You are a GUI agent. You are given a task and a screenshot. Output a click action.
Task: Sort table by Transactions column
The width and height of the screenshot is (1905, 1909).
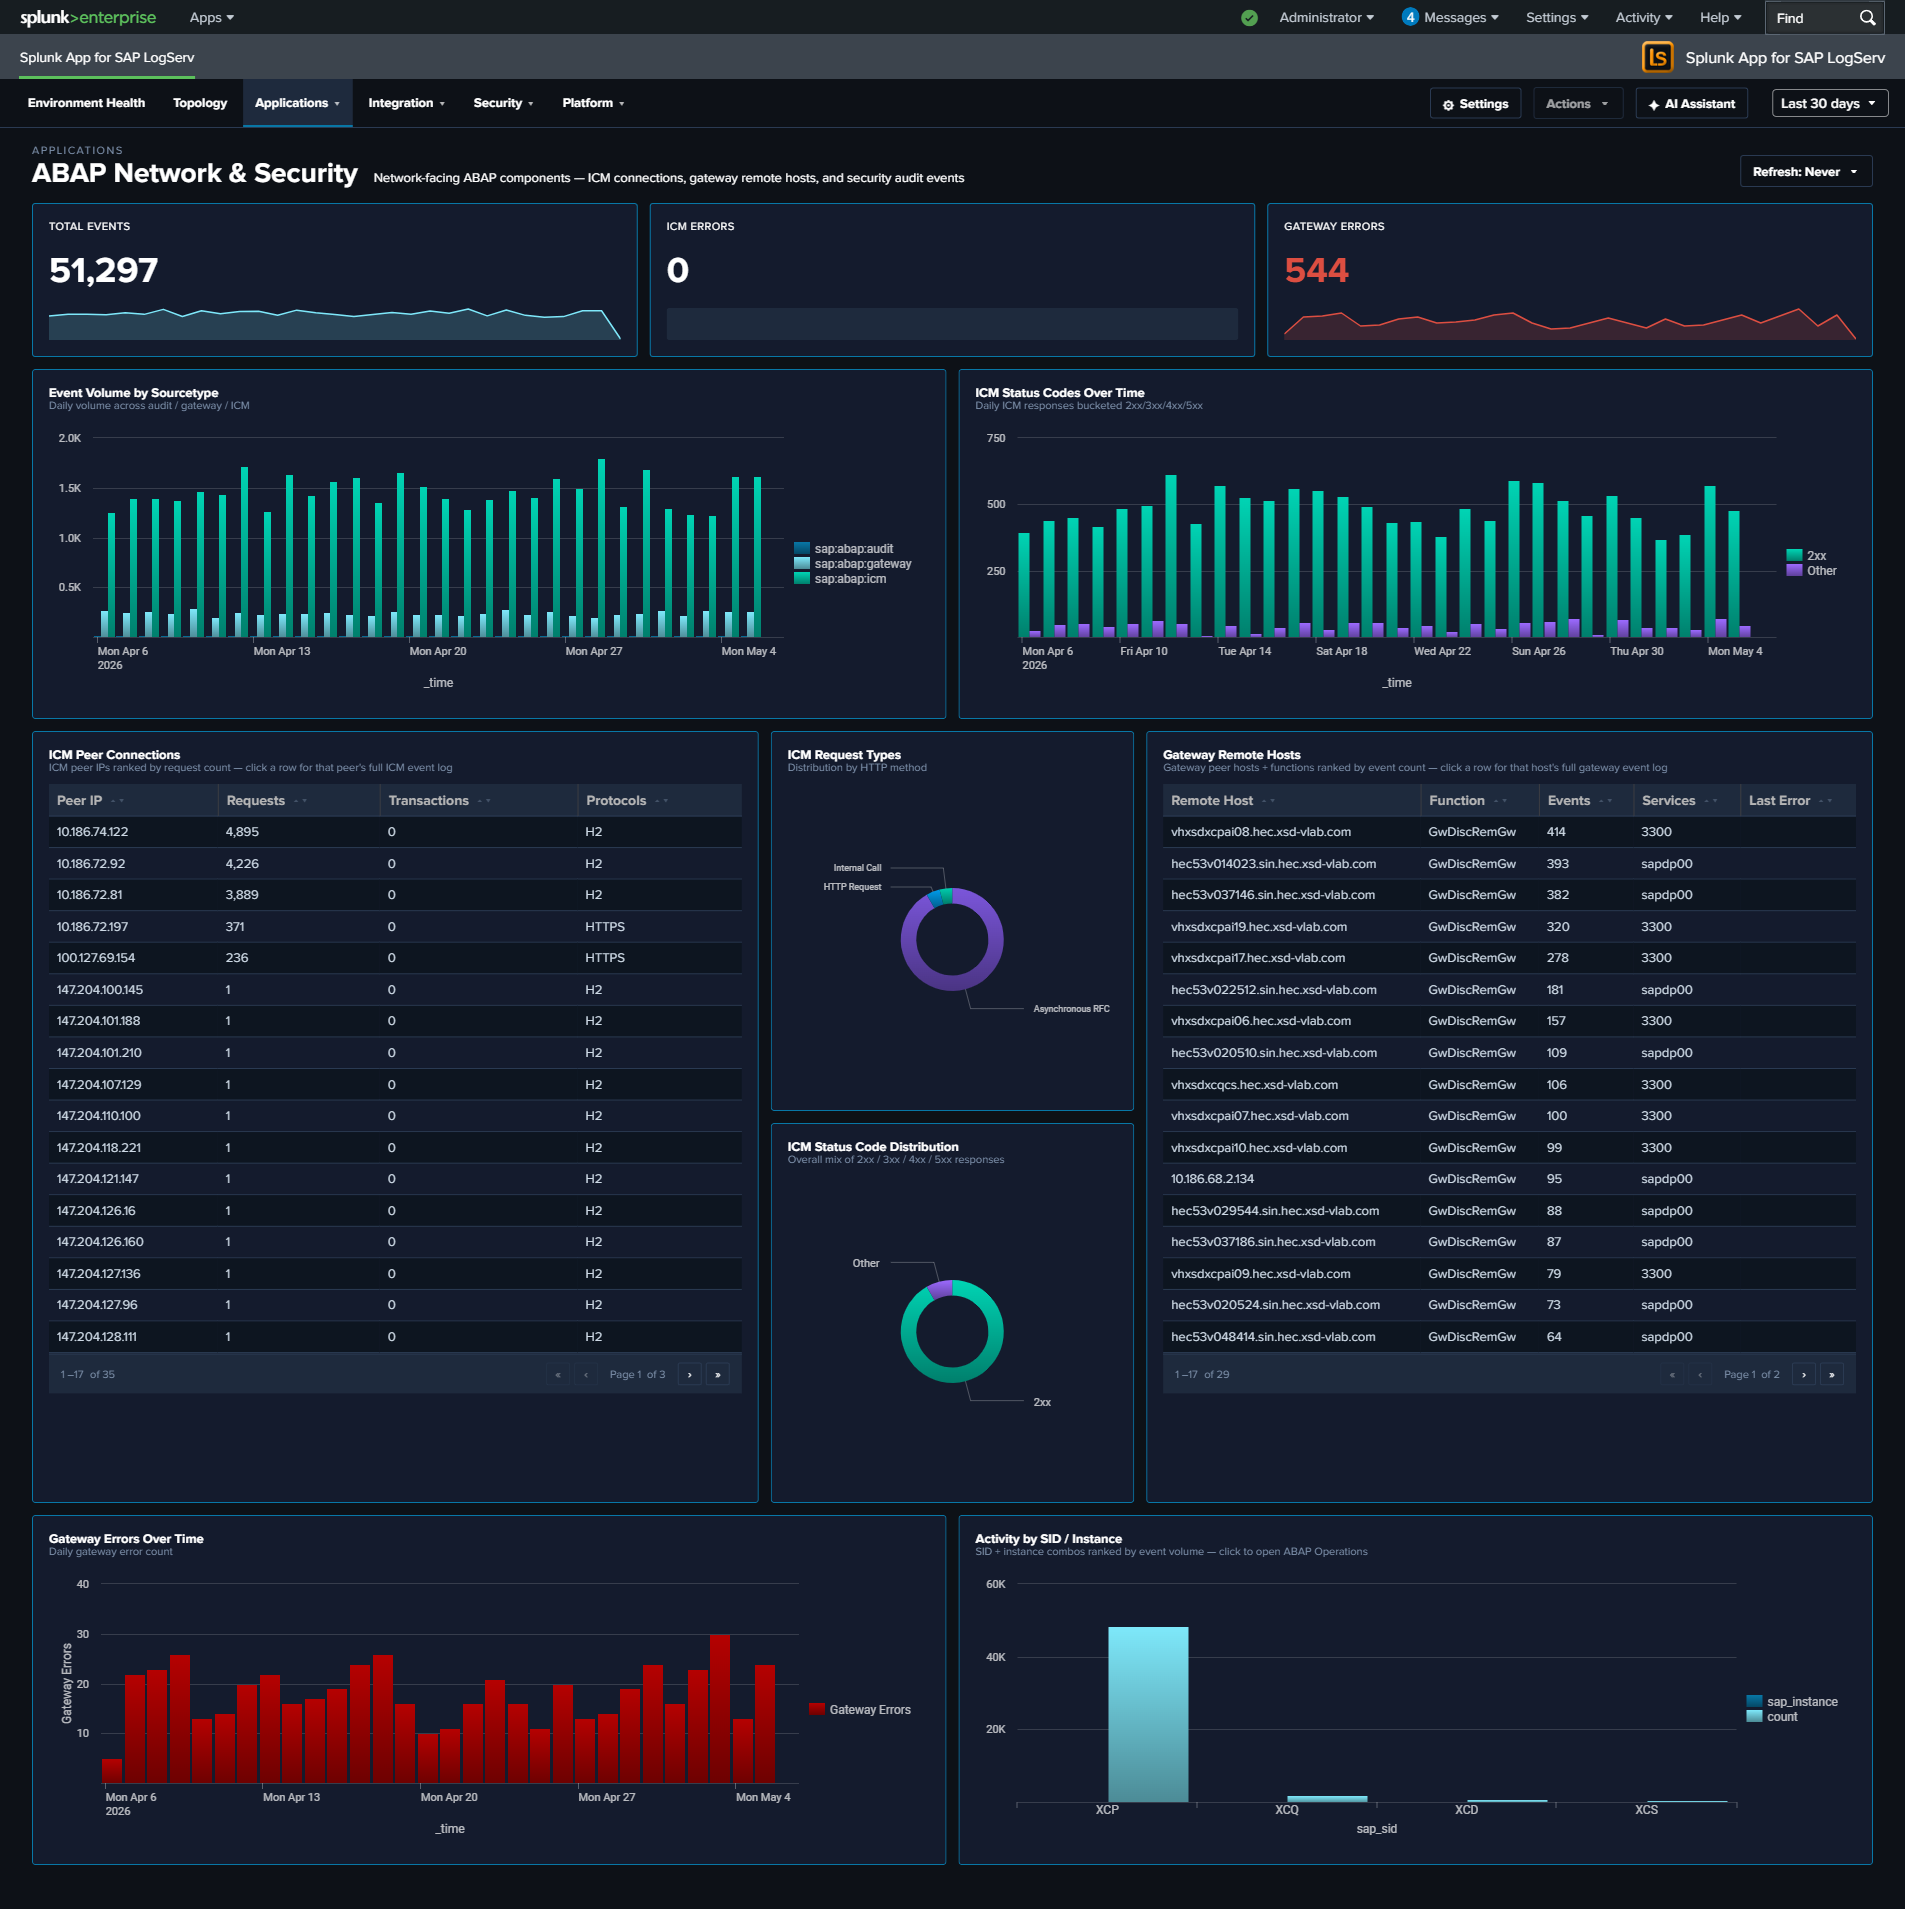click(478, 800)
